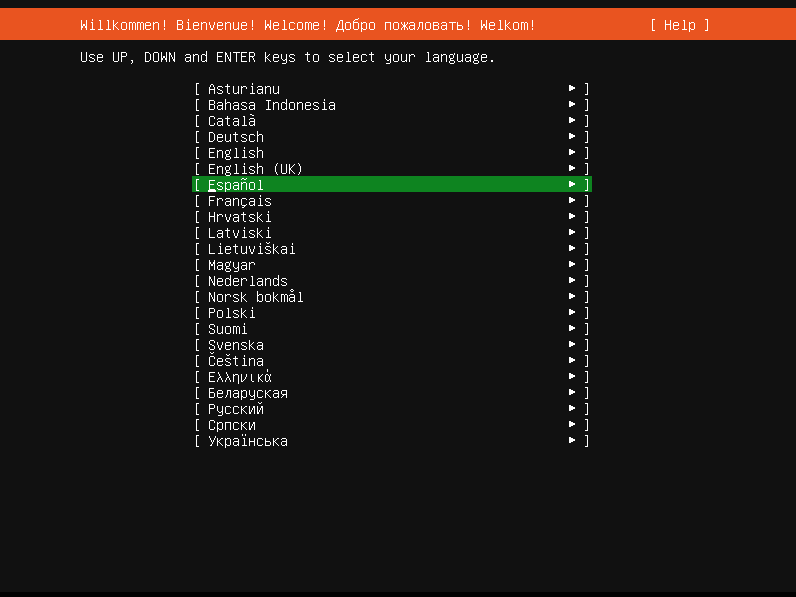Click the arrow icon on Polski row

(x=572, y=313)
